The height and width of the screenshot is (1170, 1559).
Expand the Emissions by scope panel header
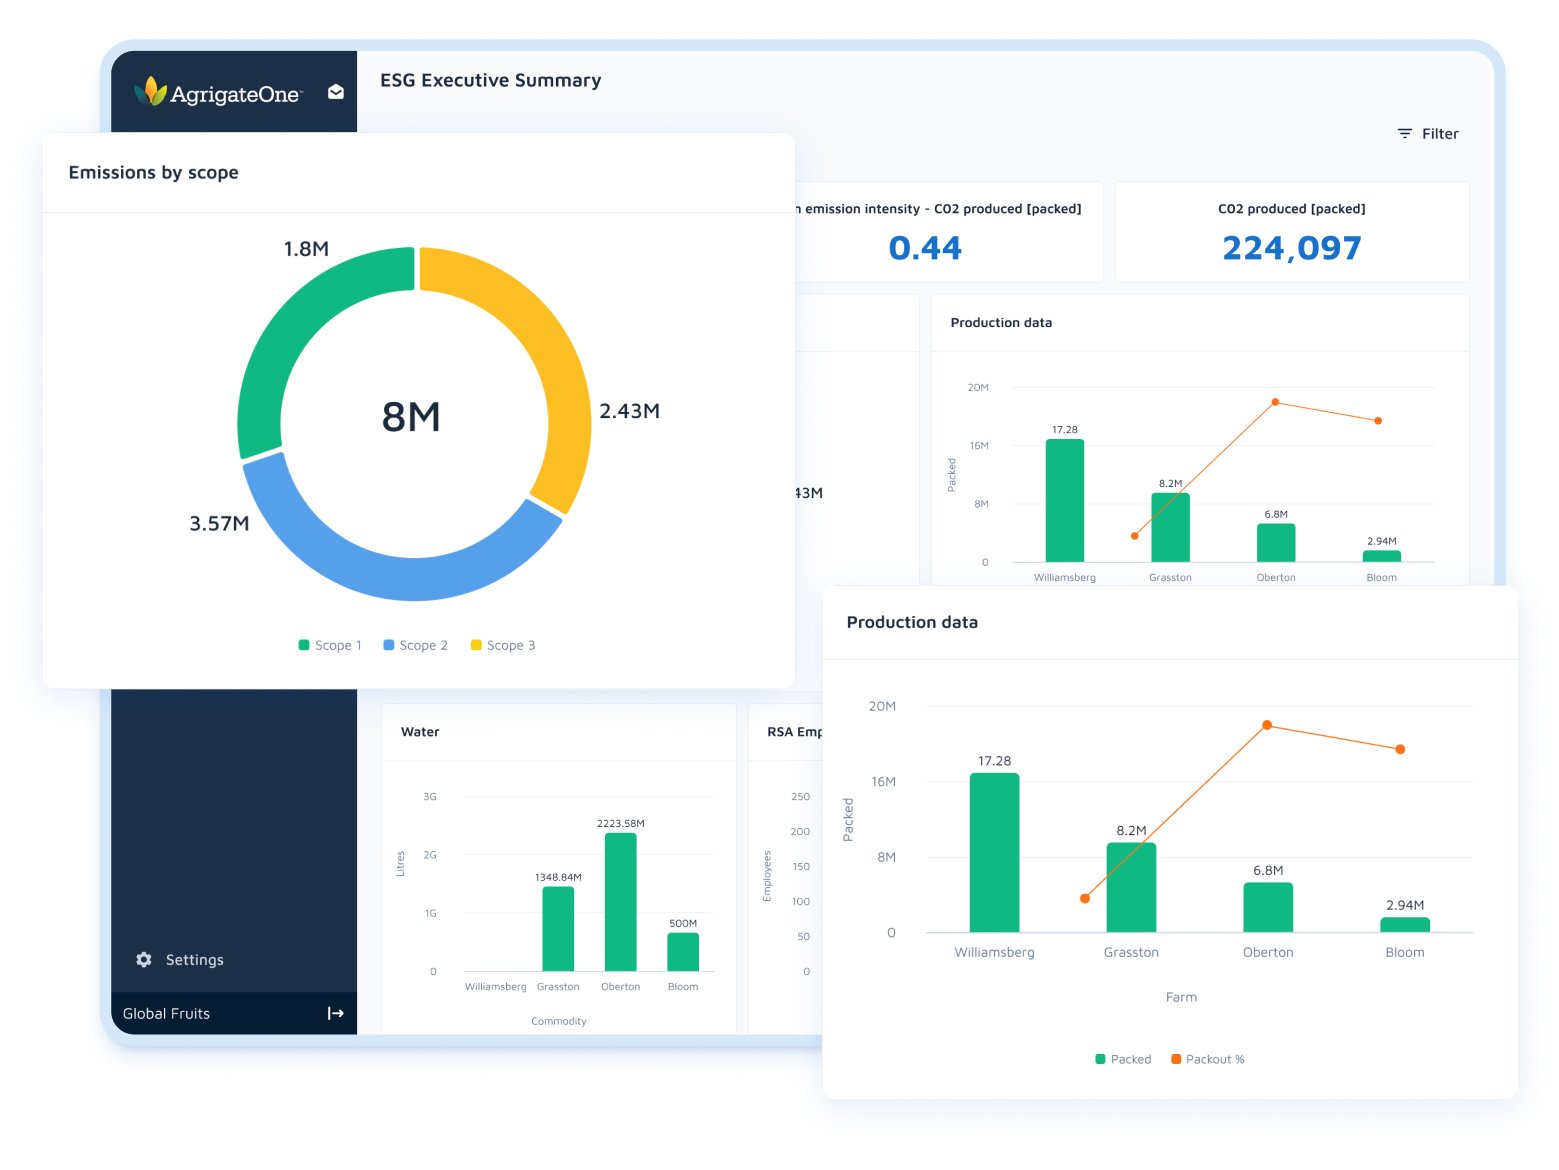153,172
